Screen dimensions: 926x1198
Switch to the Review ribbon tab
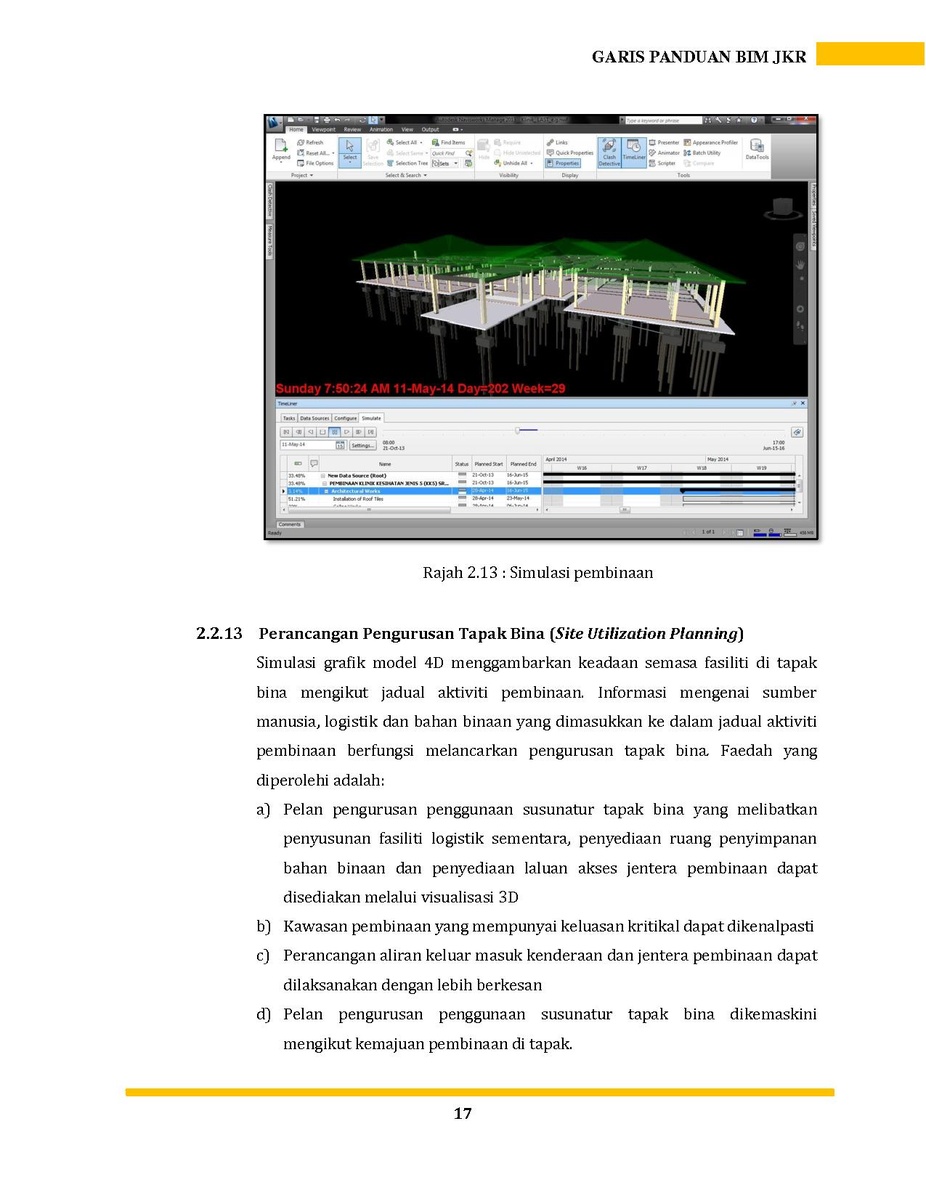(x=352, y=129)
